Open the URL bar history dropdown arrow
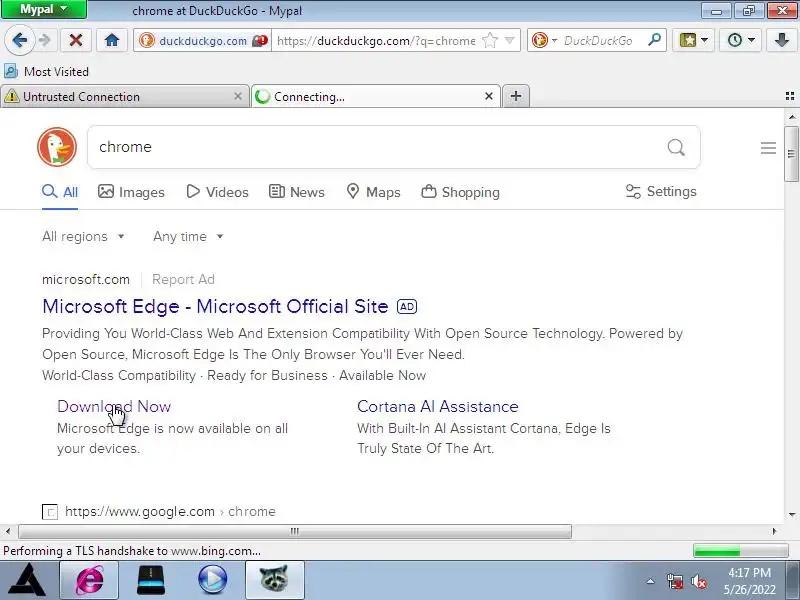 tap(509, 40)
